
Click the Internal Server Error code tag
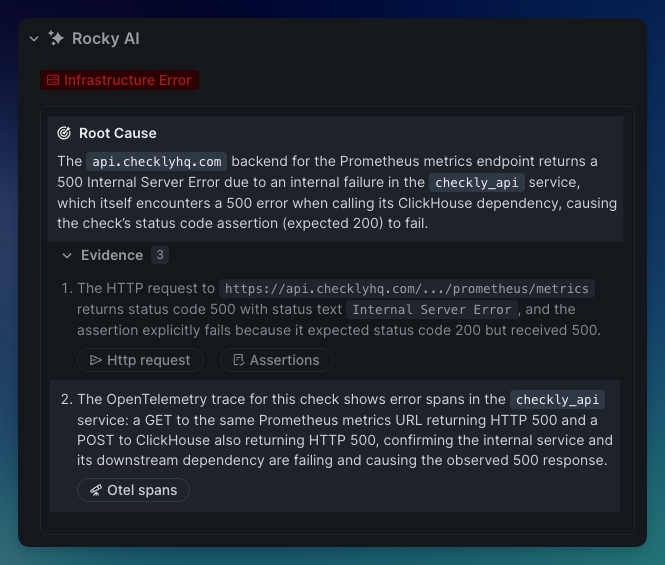tap(432, 310)
